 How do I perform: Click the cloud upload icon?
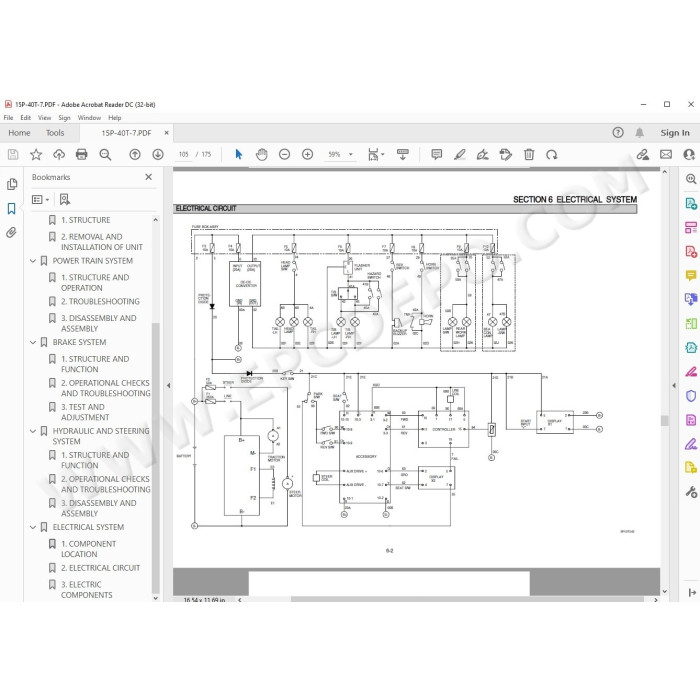59,154
